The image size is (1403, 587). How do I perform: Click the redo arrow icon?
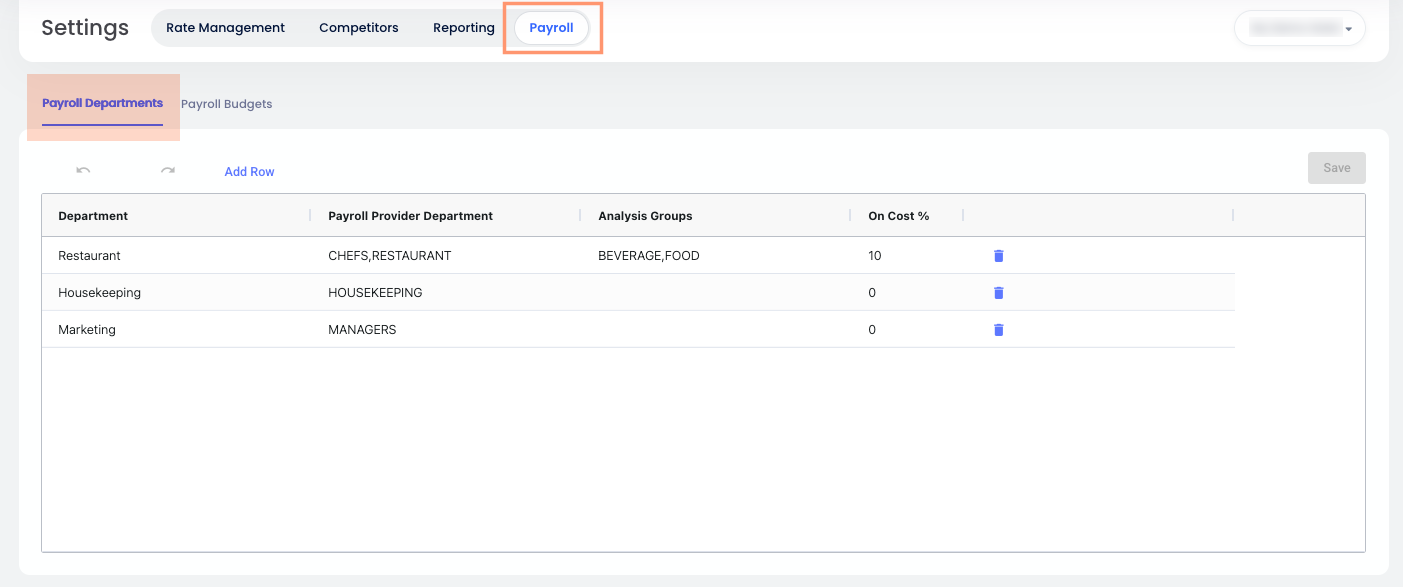point(168,171)
